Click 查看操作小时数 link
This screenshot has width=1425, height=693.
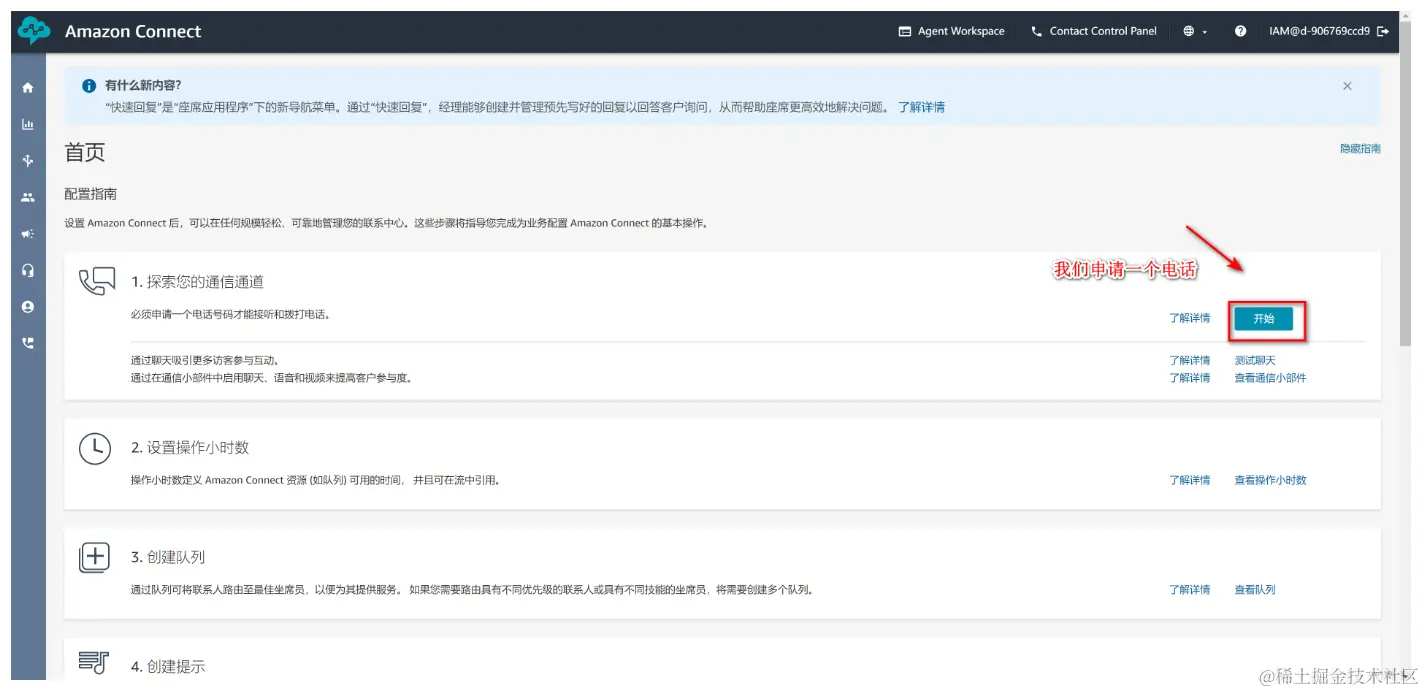click(x=1270, y=481)
